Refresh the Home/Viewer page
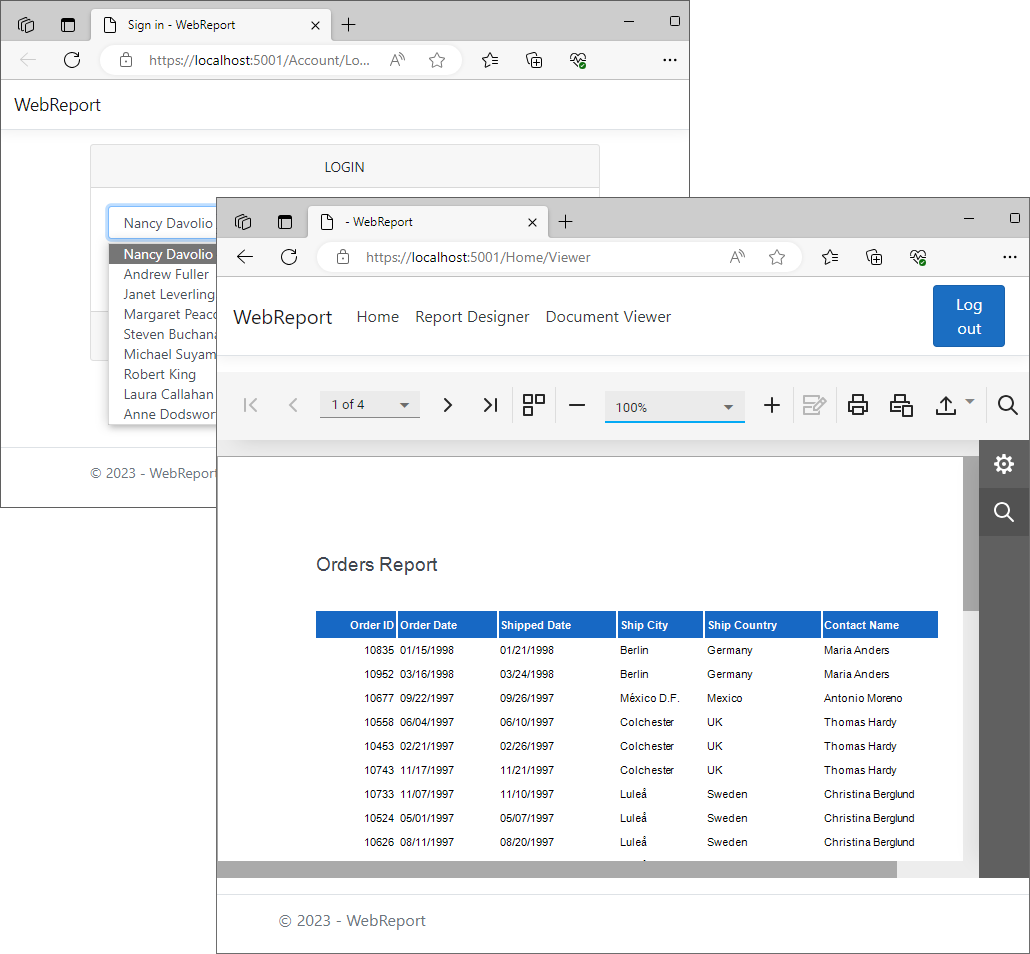 [289, 257]
